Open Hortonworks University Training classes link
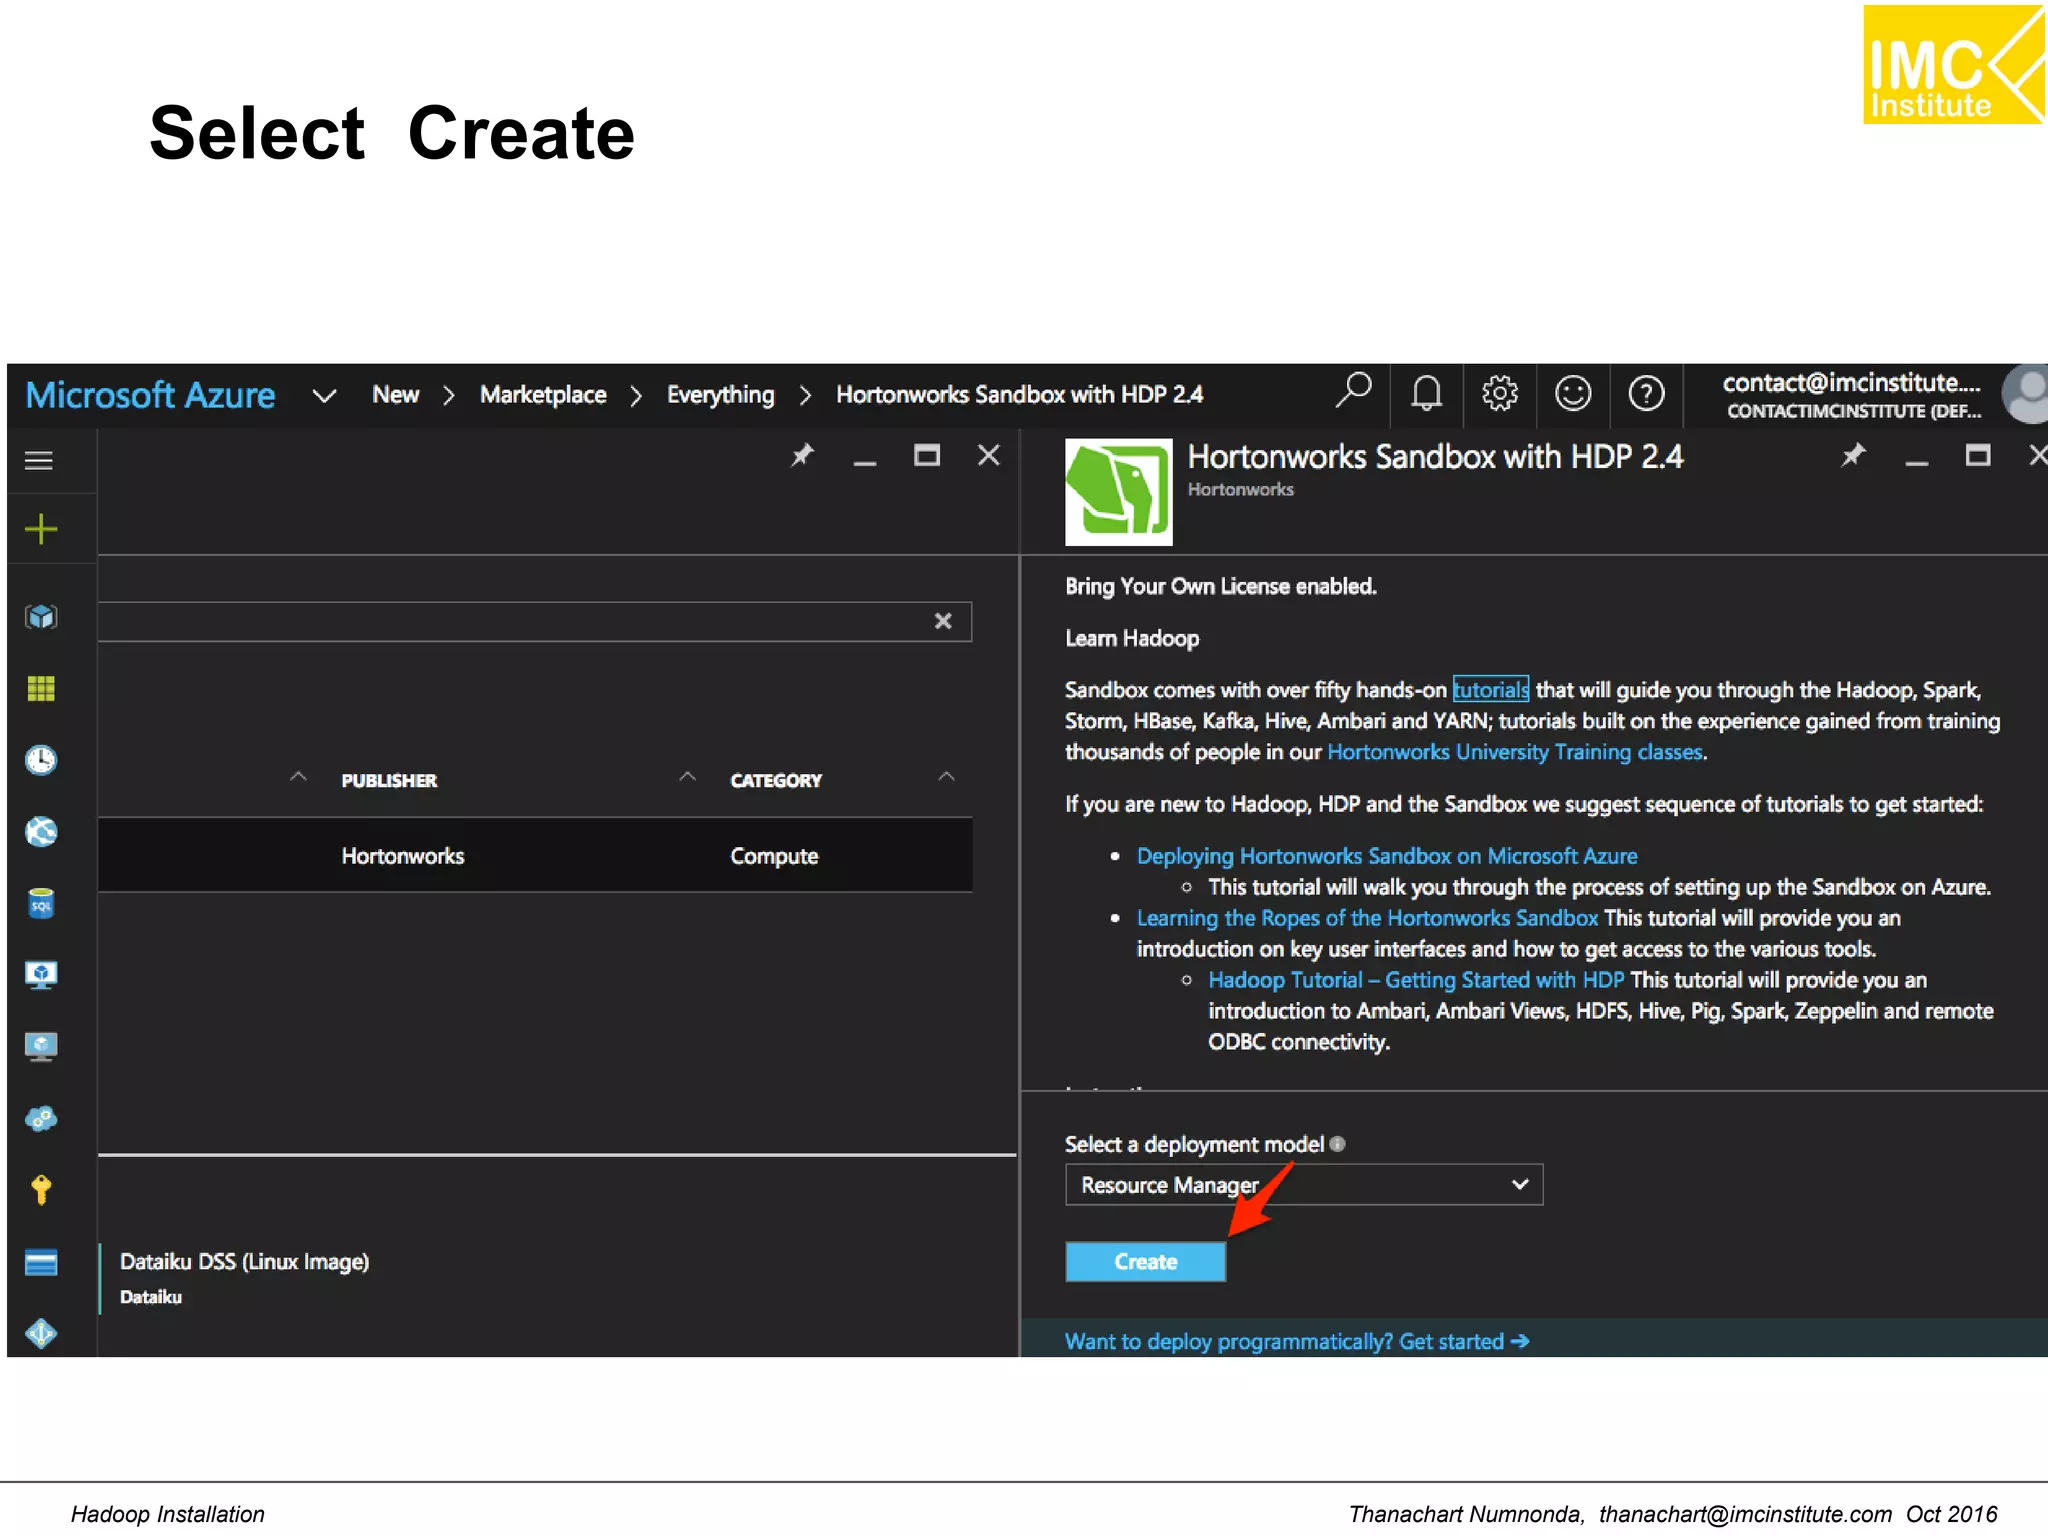This screenshot has width=2048, height=1536. [1515, 752]
